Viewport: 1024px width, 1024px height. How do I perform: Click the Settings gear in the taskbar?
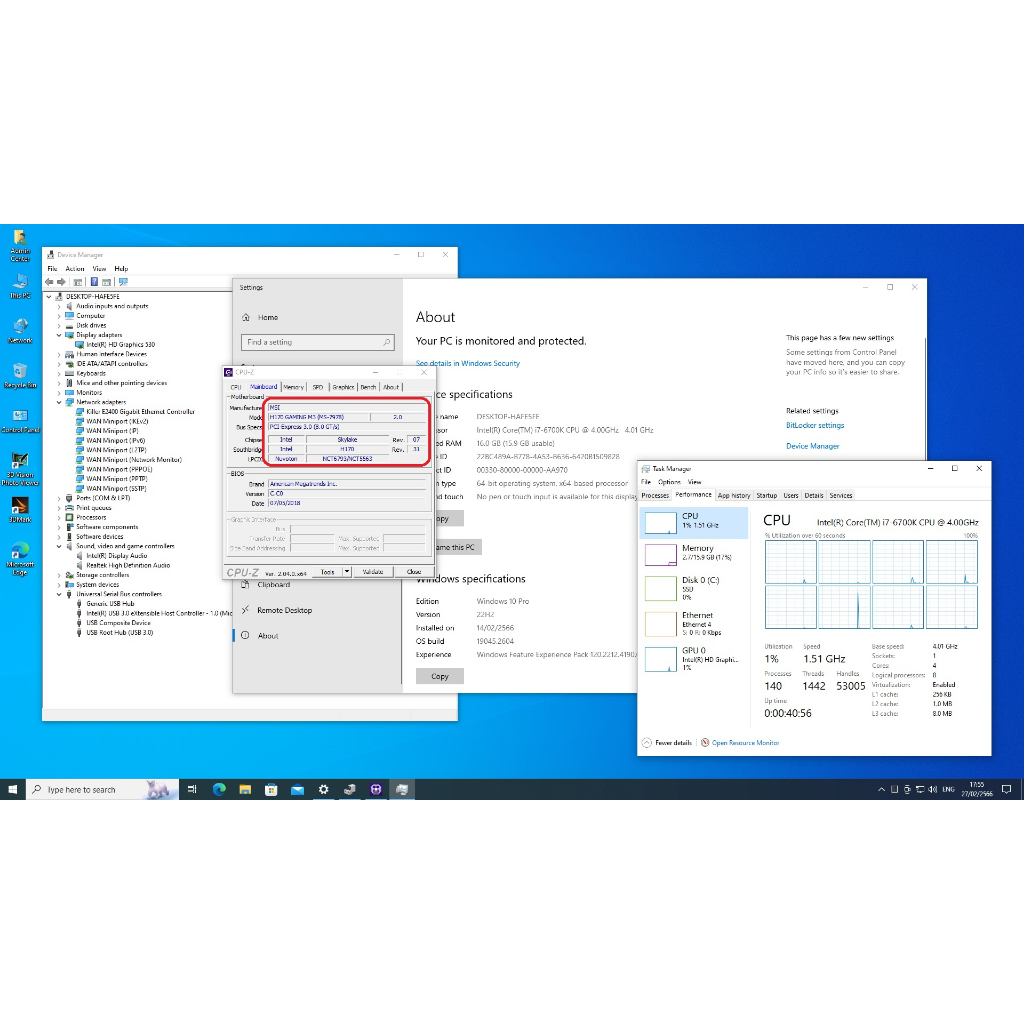(x=323, y=790)
